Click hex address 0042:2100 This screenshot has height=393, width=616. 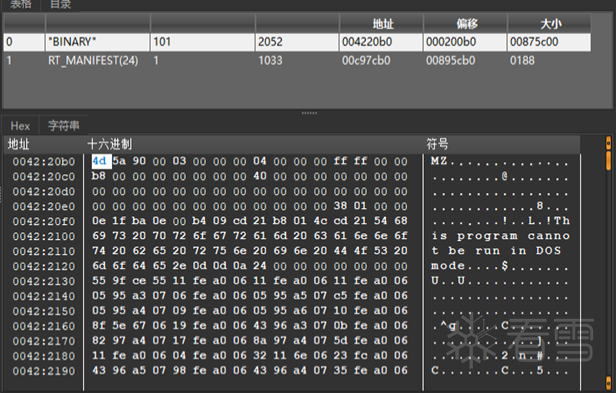44,236
